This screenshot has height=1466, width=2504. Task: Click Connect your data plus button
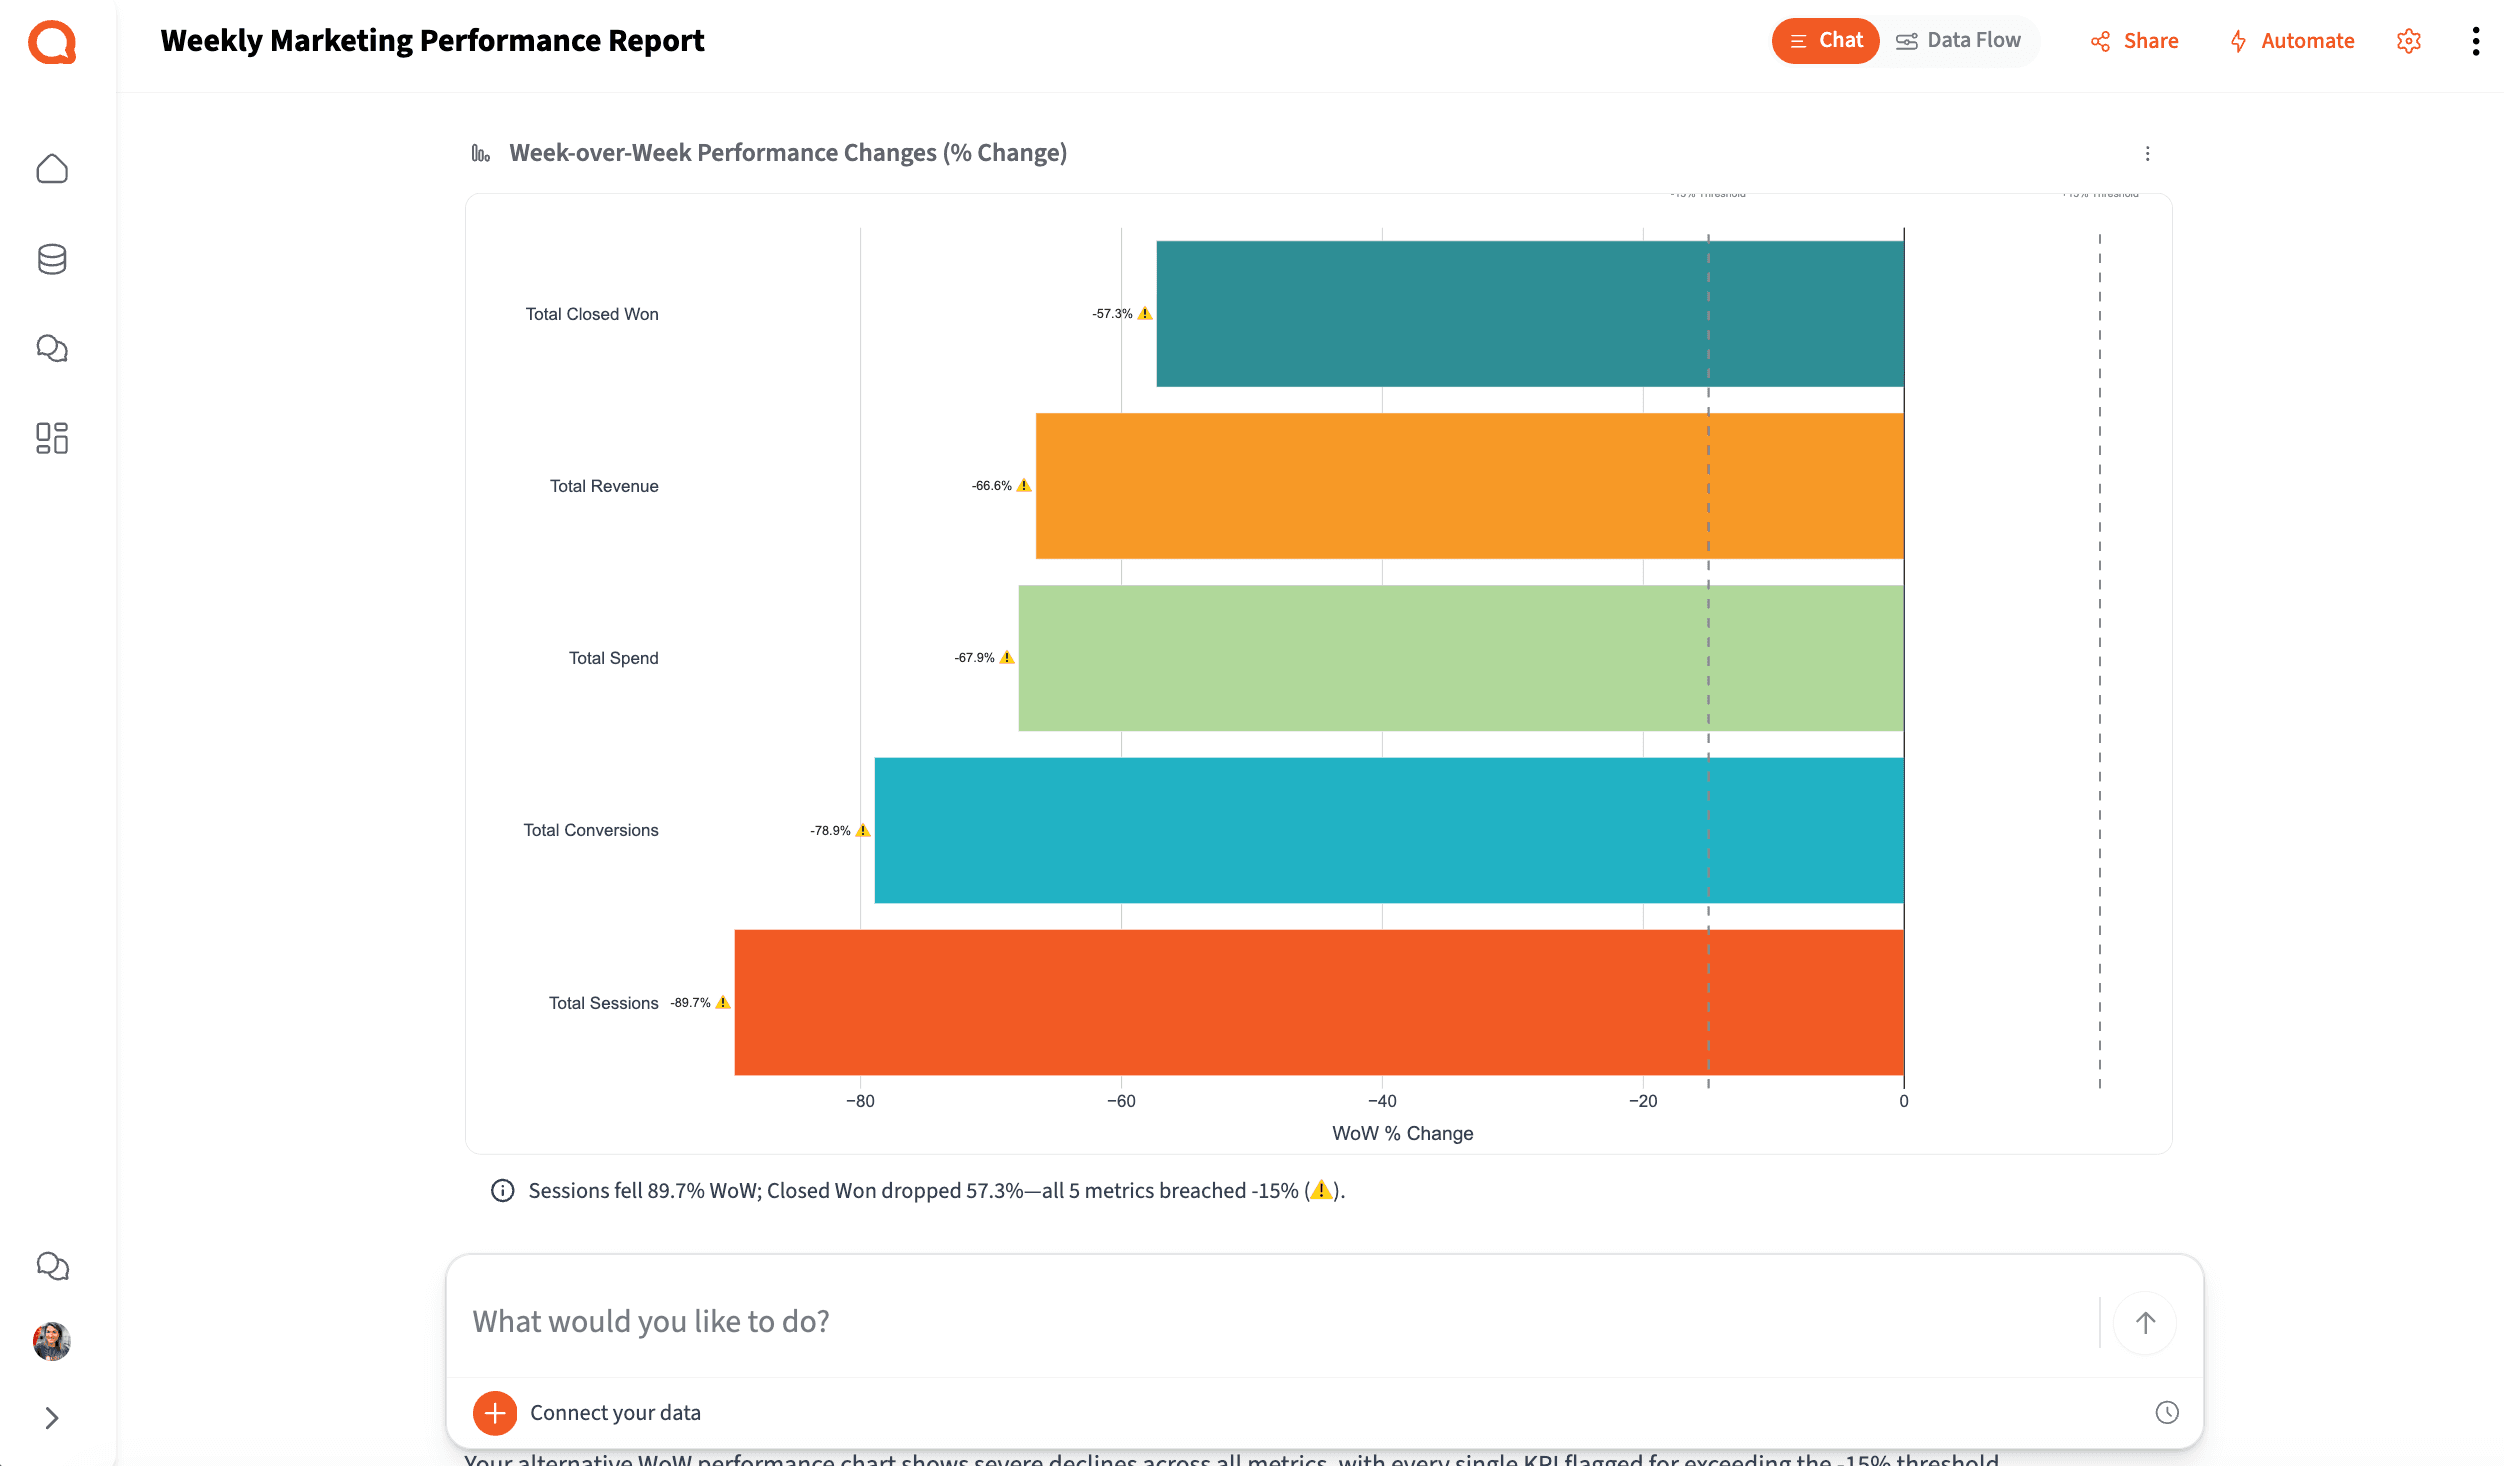[x=495, y=1412]
